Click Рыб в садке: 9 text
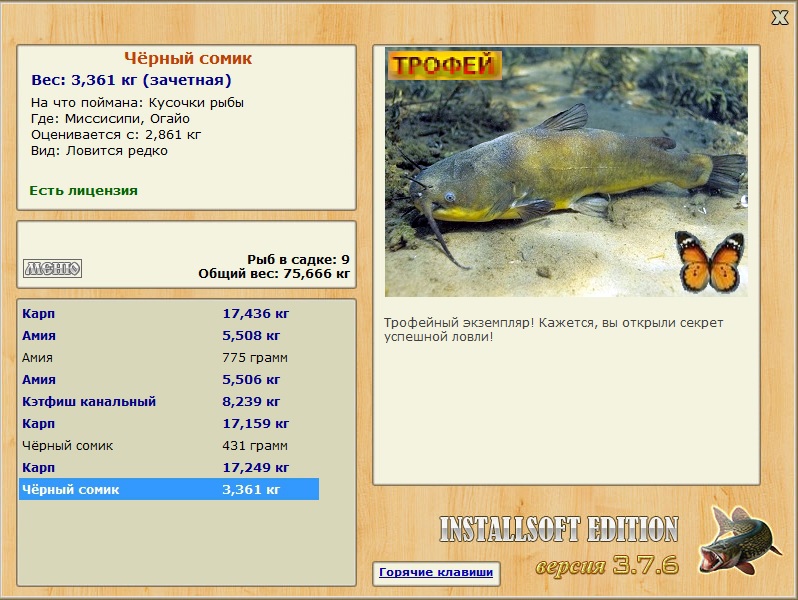Image resolution: width=798 pixels, height=600 pixels. click(298, 260)
